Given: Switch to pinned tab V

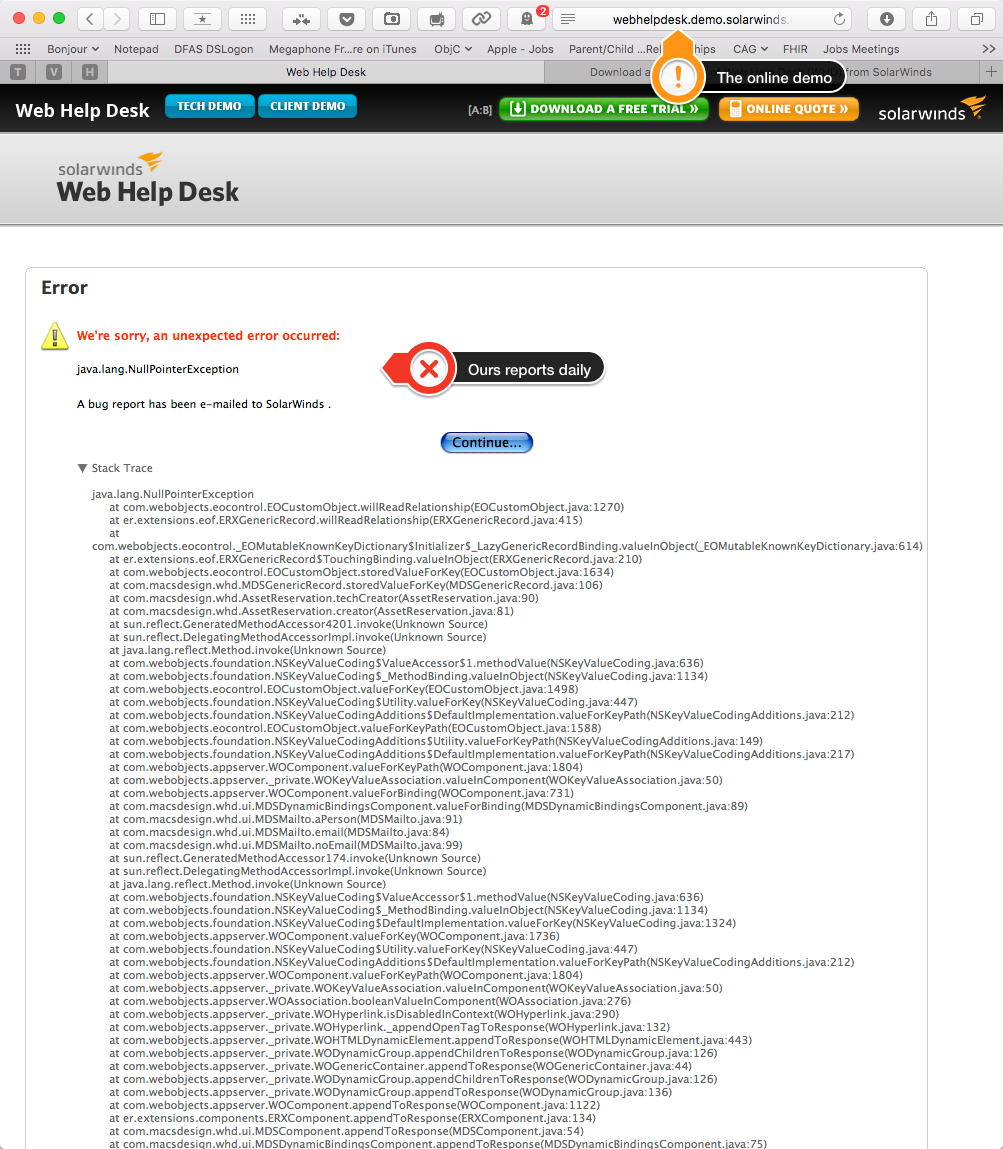Looking at the screenshot, I should click(54, 72).
